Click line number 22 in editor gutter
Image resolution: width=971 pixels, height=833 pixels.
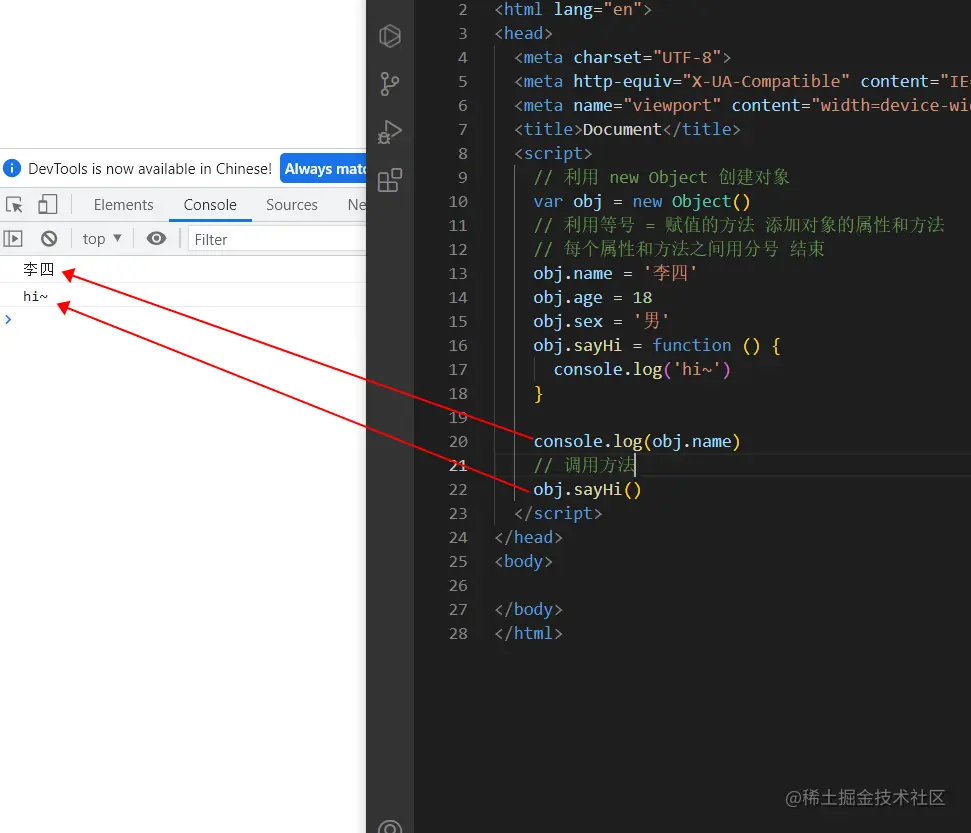(x=458, y=490)
